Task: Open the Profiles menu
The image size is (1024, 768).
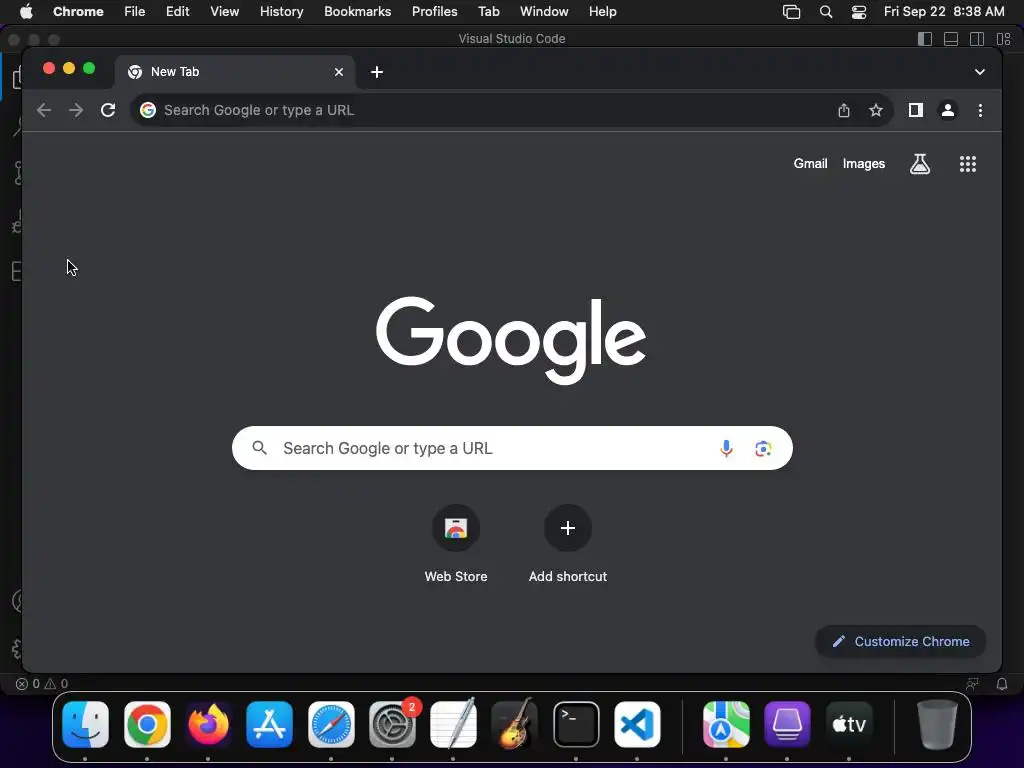Action: click(434, 12)
